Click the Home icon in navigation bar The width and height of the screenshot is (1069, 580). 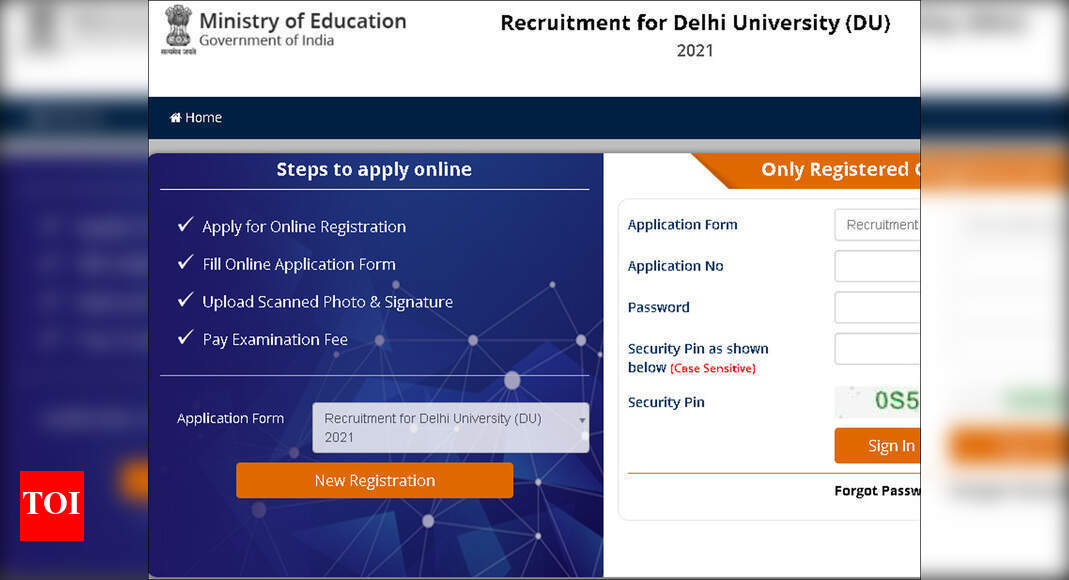click(175, 117)
